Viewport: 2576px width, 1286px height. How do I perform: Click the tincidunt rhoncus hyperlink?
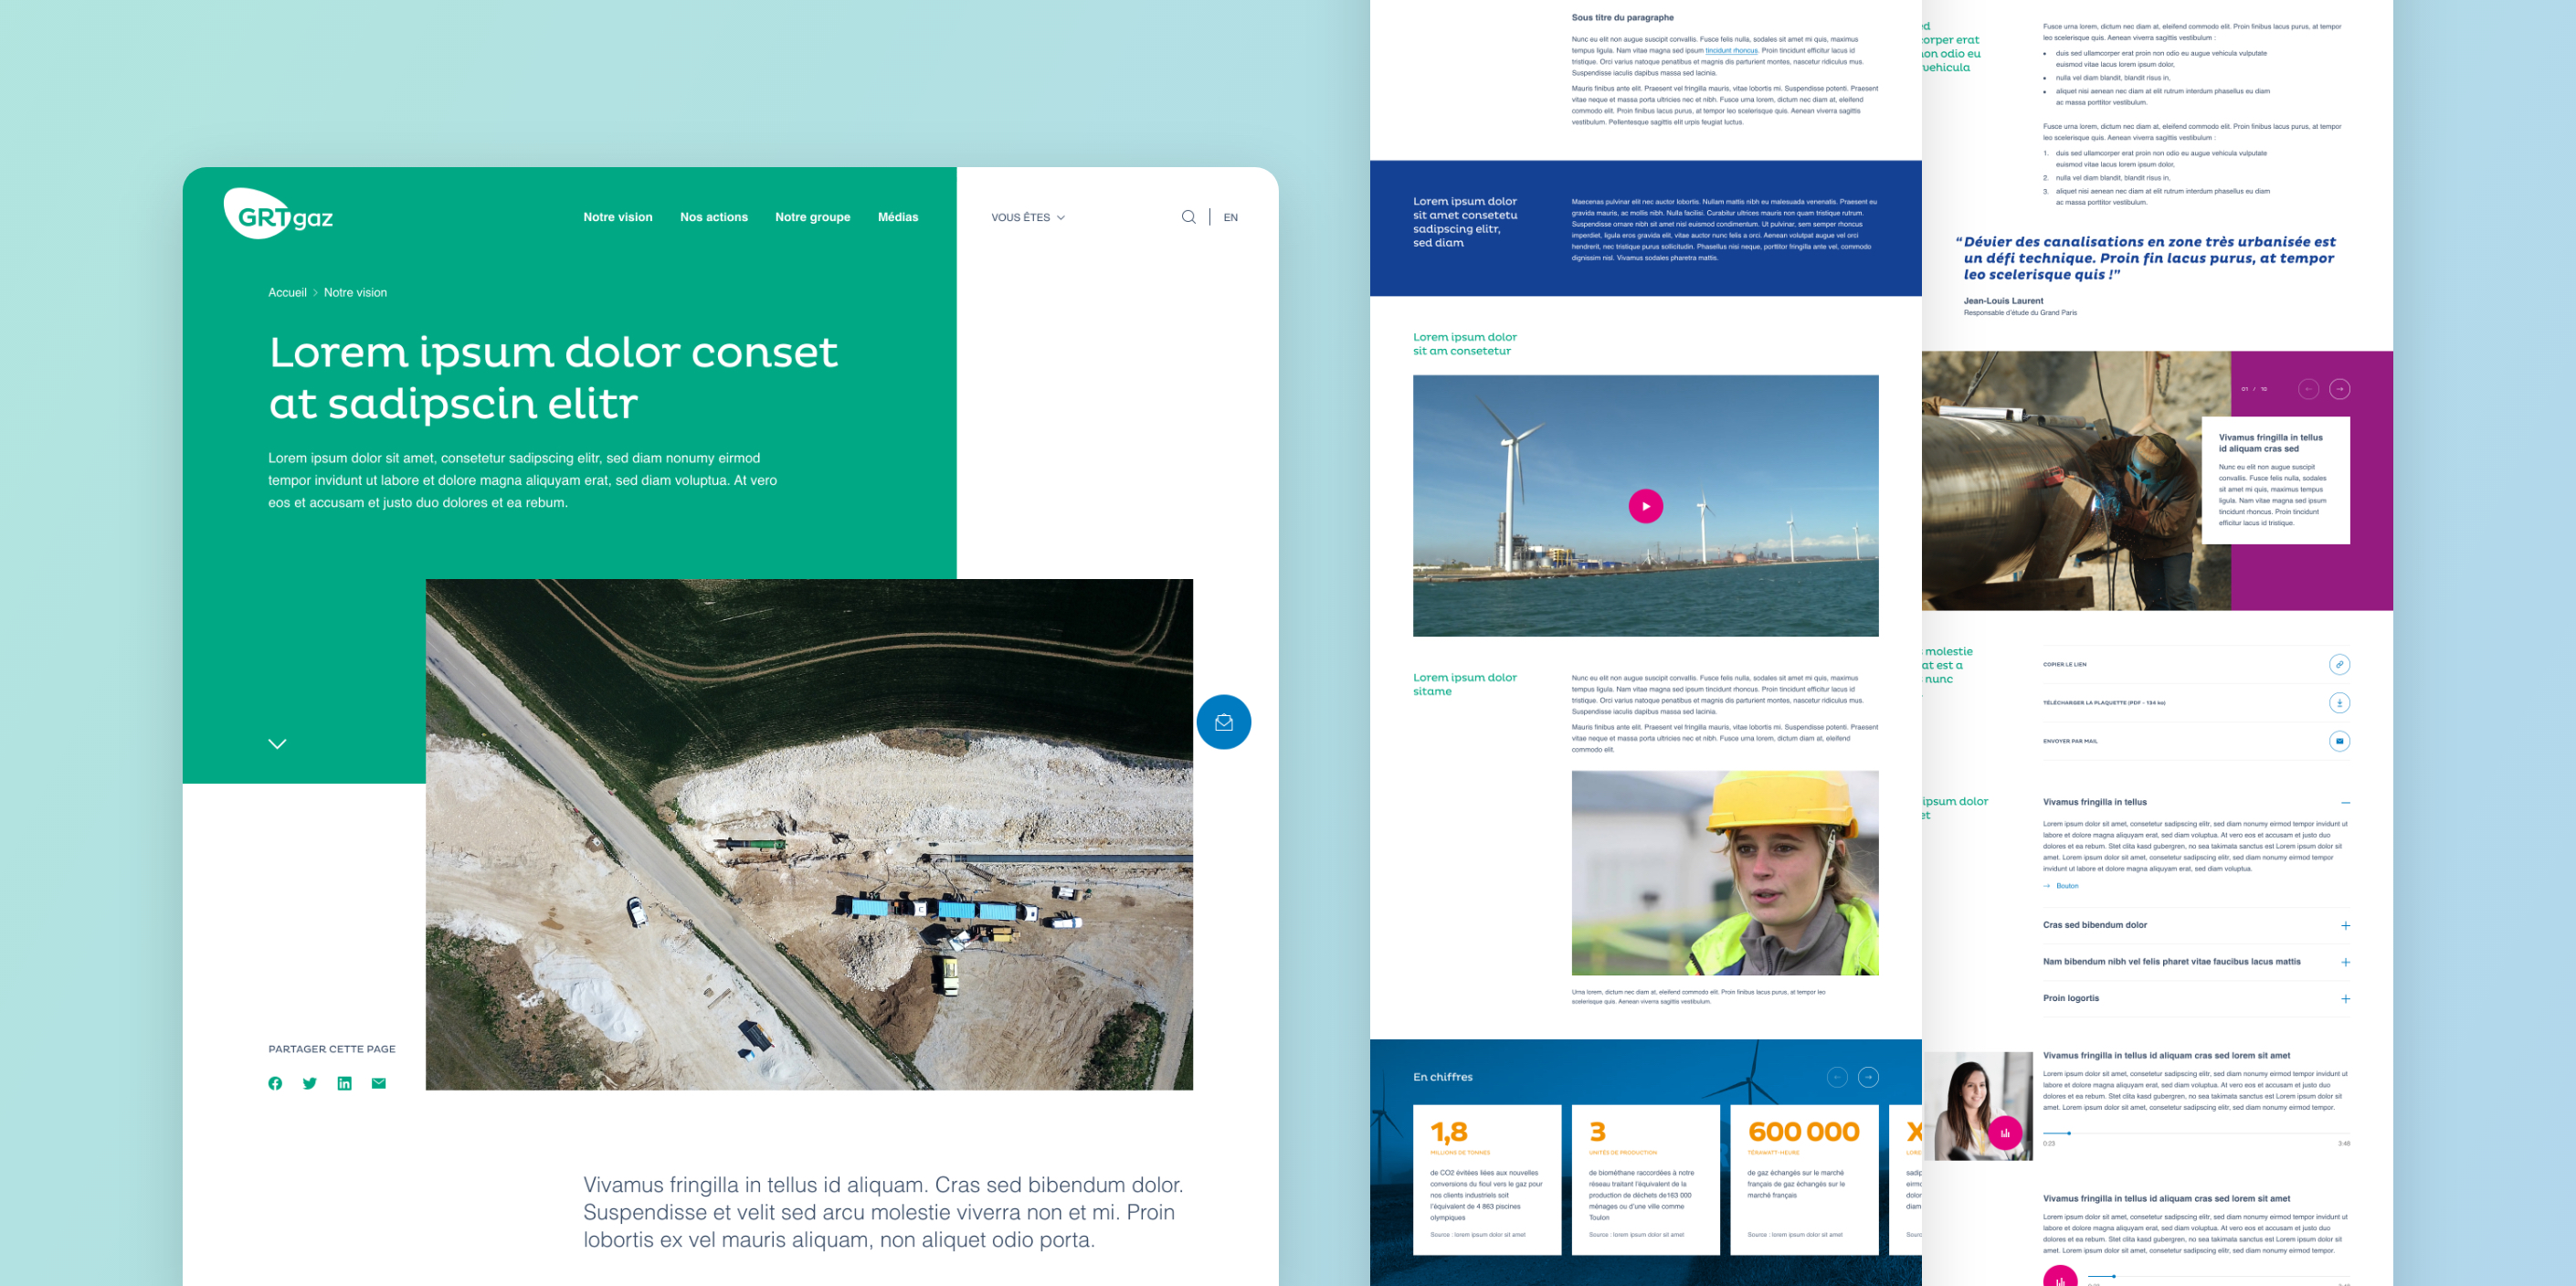(1731, 51)
